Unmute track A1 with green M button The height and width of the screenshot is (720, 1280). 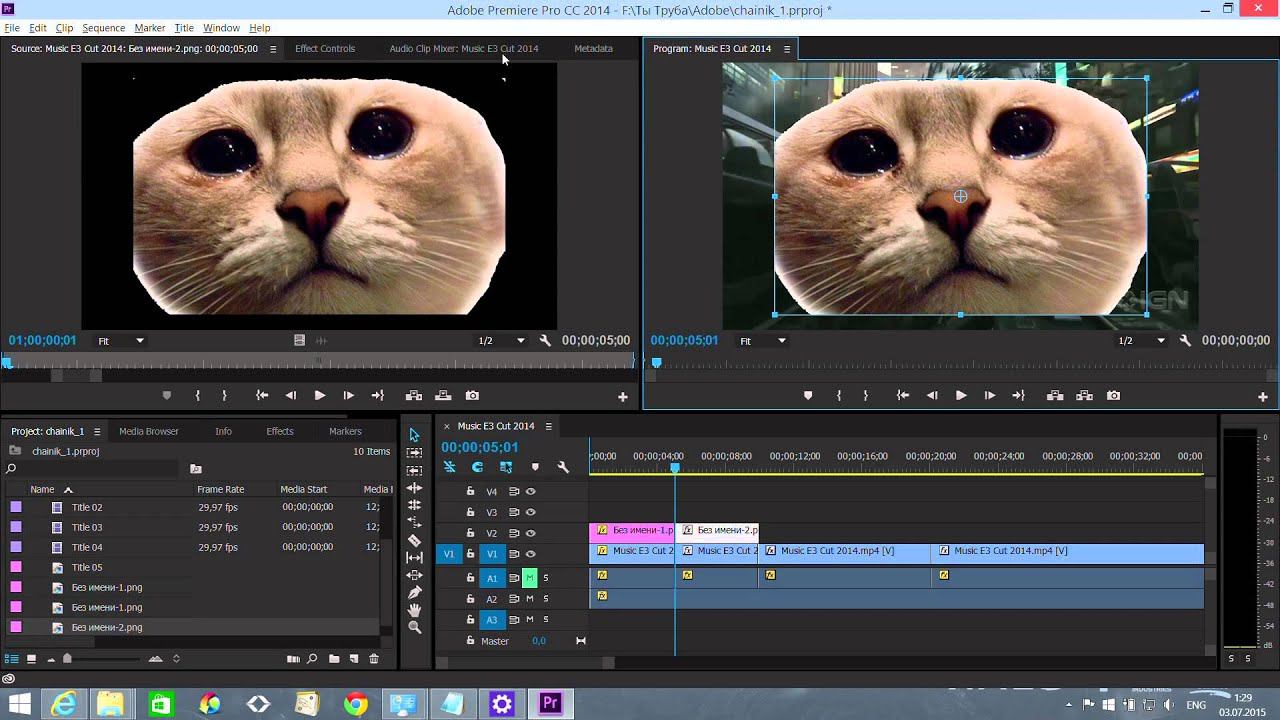(530, 577)
